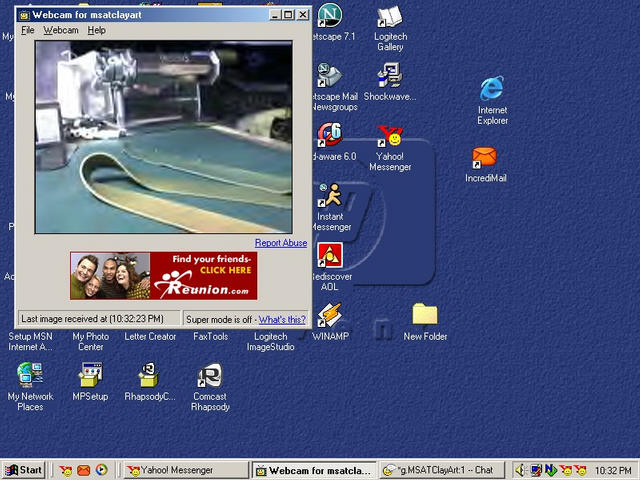The width and height of the screenshot is (640, 480).
Task: Switch to the g.MSATClayArt:1 Chat taskbar button
Action: click(442, 471)
